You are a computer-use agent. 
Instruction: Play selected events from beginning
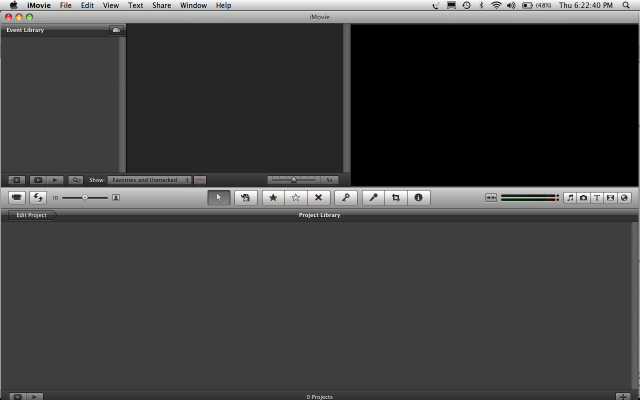point(55,180)
